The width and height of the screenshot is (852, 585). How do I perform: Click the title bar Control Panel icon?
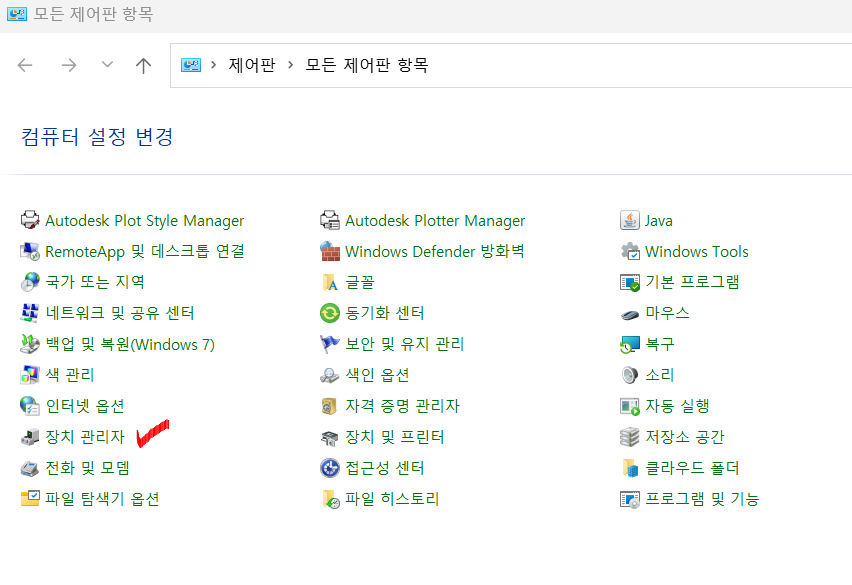point(17,14)
